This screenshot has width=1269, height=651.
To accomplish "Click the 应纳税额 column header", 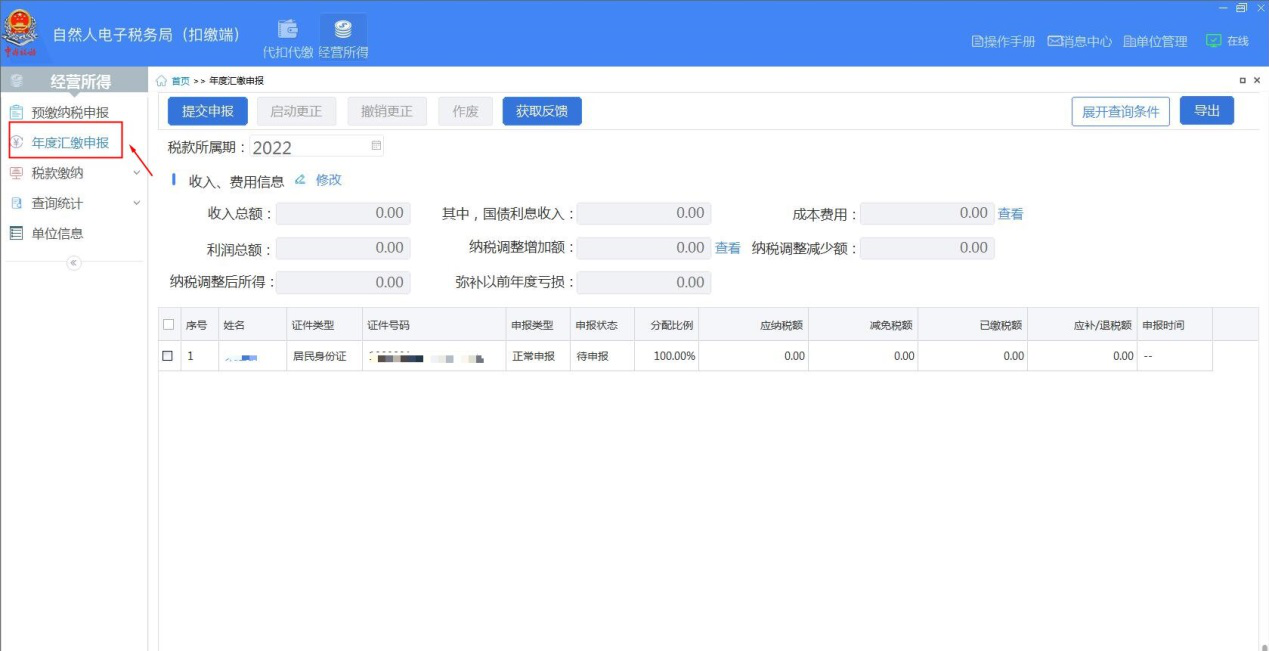I will pyautogui.click(x=753, y=325).
